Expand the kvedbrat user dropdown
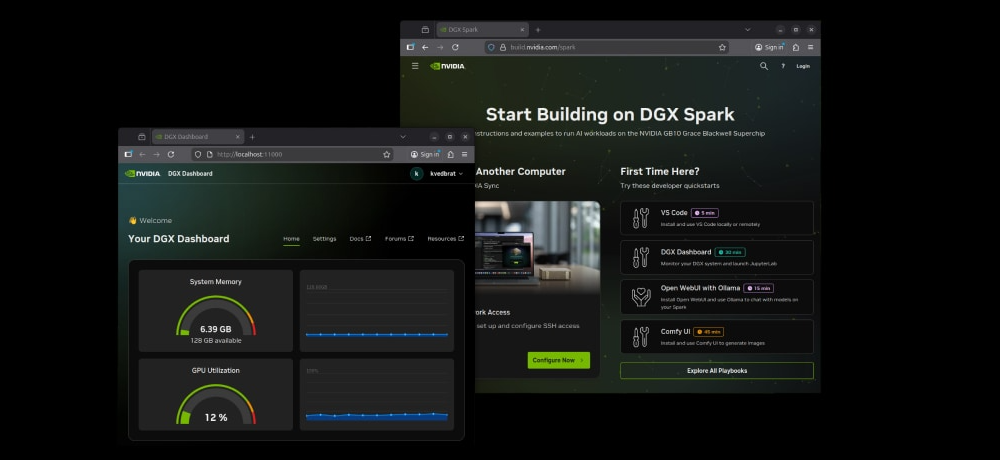1000x460 pixels. click(x=446, y=174)
